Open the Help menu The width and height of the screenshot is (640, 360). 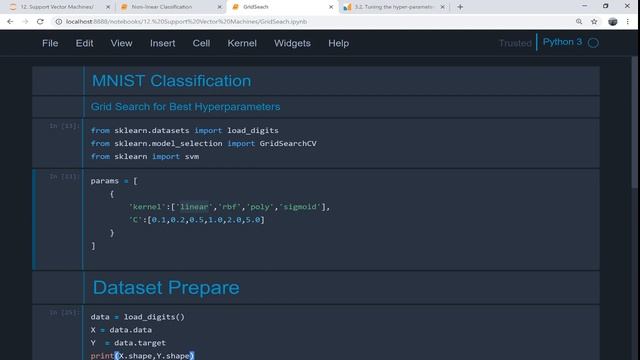[338, 43]
